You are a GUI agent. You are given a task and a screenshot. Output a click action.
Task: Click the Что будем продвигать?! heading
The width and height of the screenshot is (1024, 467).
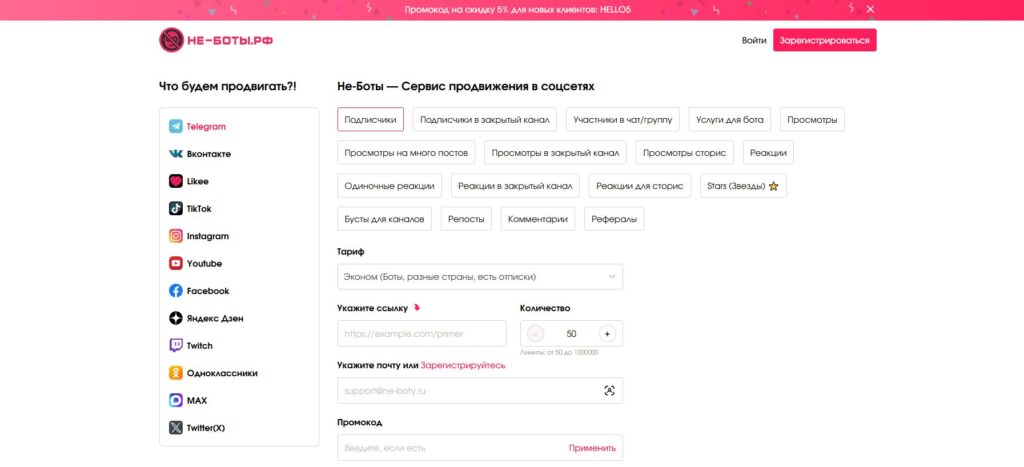(x=227, y=86)
